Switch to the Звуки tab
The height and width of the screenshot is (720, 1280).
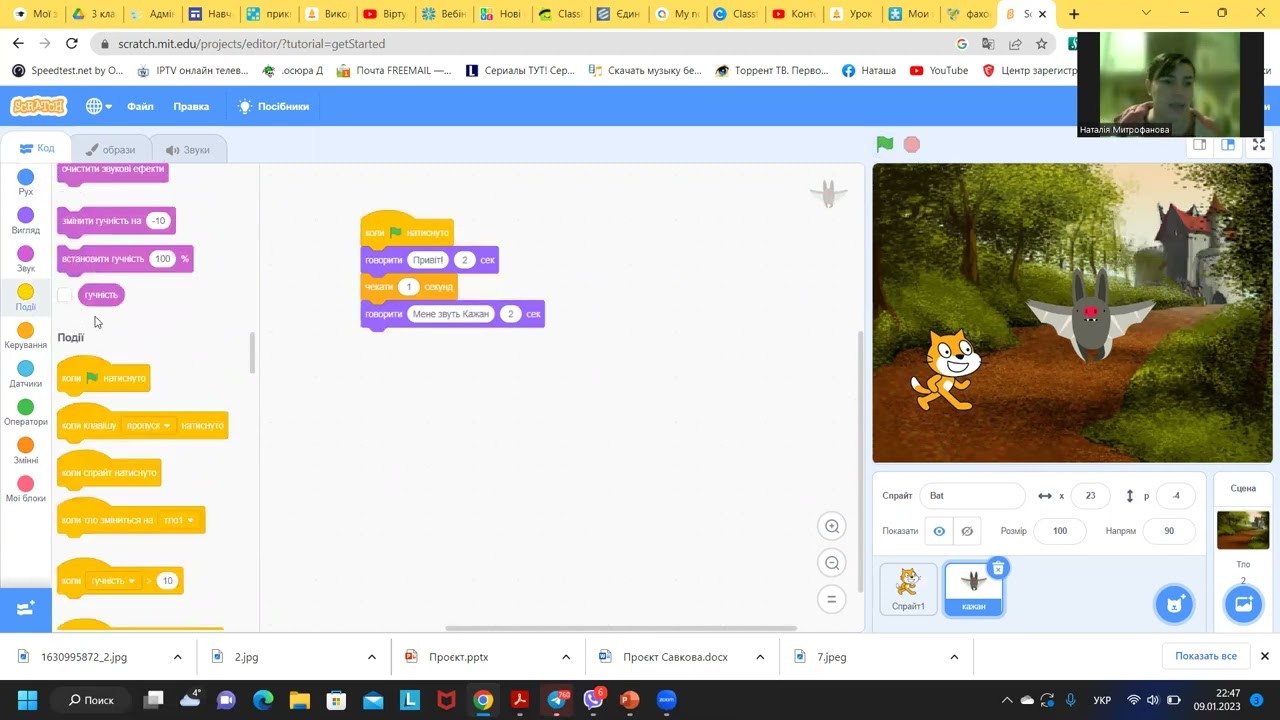coord(188,149)
